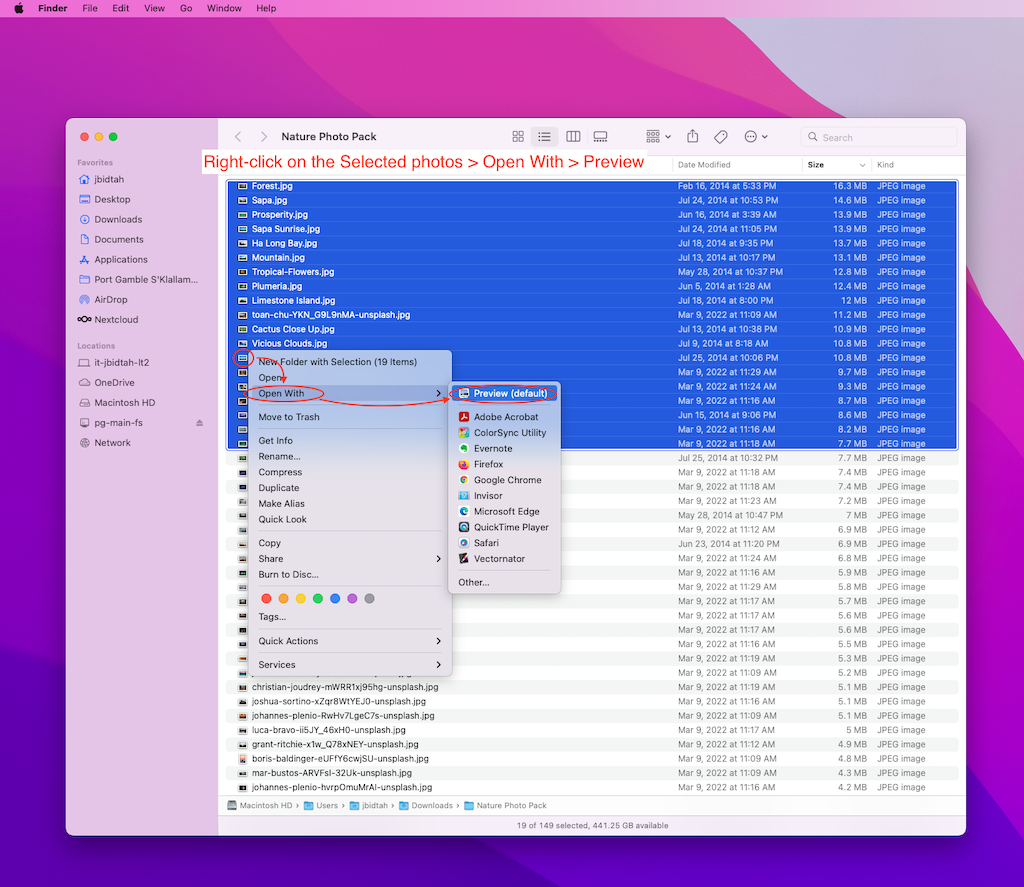The width and height of the screenshot is (1024, 887).
Task: Sort by the Size column header
Action: pyautogui.click(x=836, y=165)
